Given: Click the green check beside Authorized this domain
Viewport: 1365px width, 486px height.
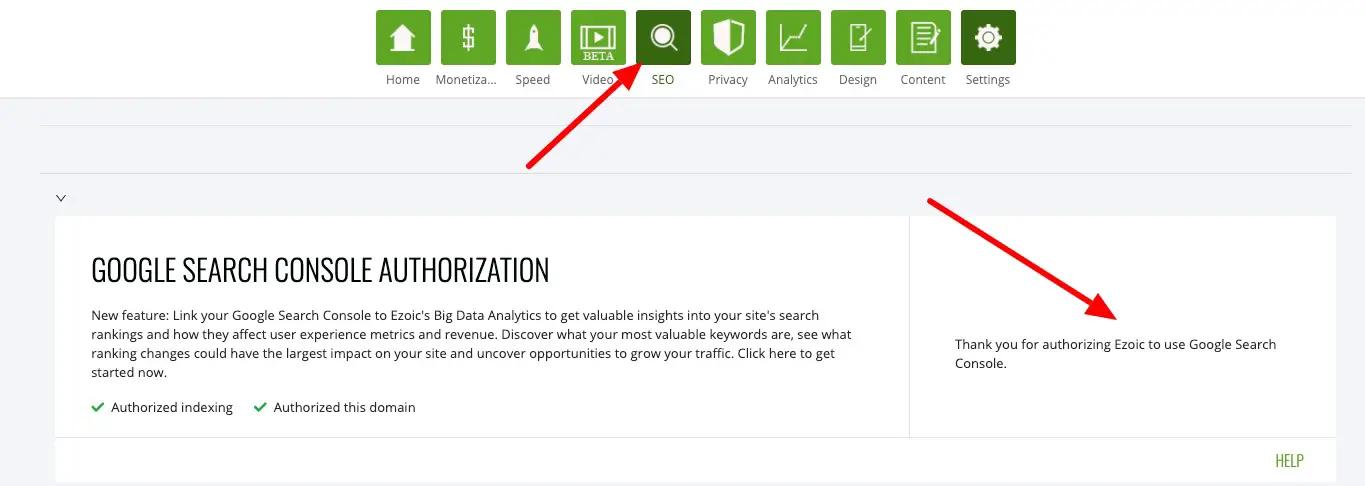Looking at the screenshot, I should pos(260,407).
